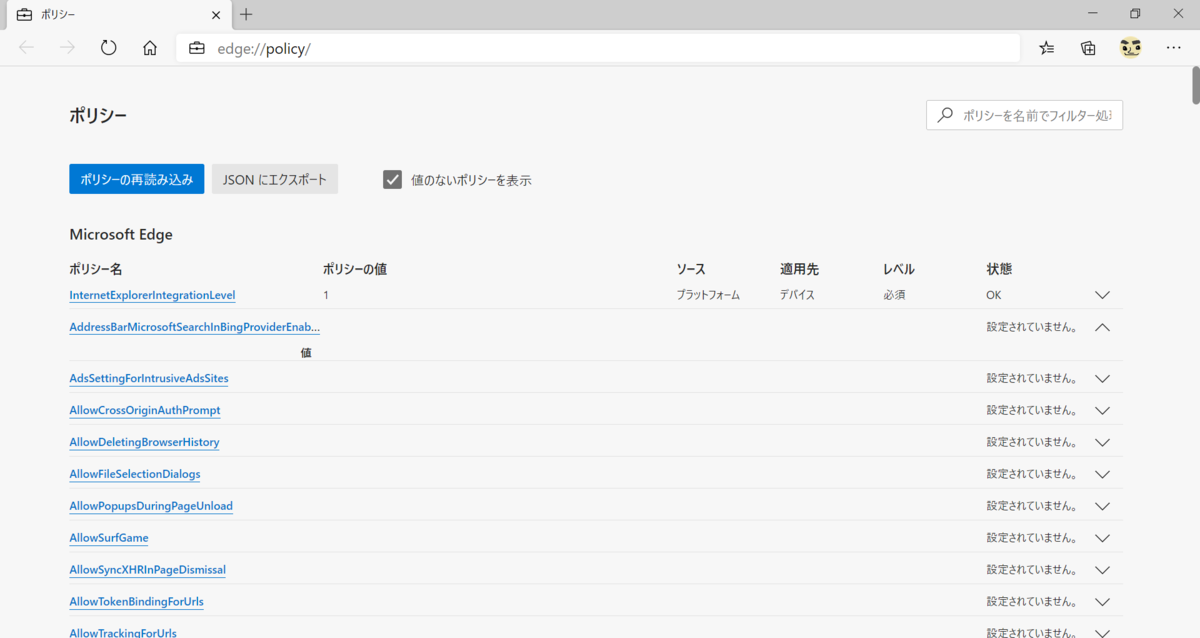Open InternetExplorerIntegrationLevel policy link
Image resolution: width=1200 pixels, height=638 pixels.
(152, 295)
